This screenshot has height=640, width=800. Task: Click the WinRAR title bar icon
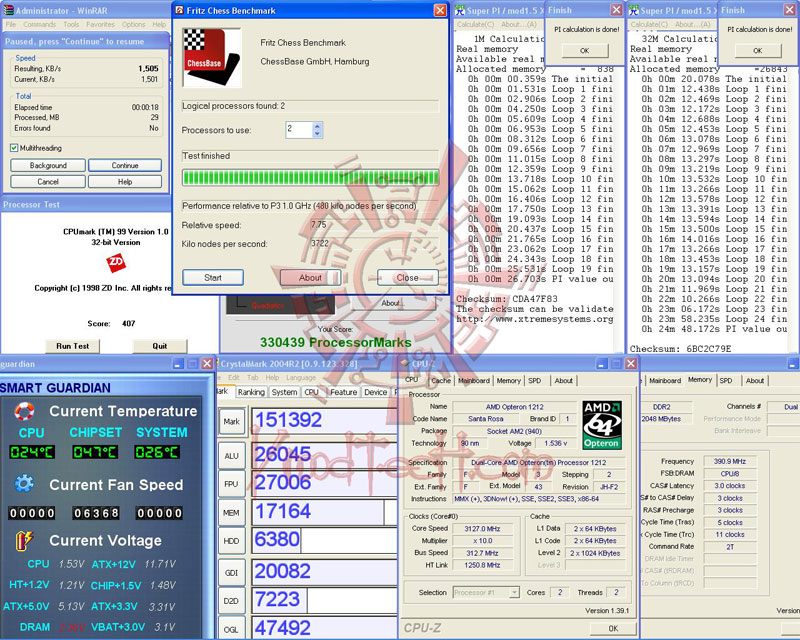[8, 10]
